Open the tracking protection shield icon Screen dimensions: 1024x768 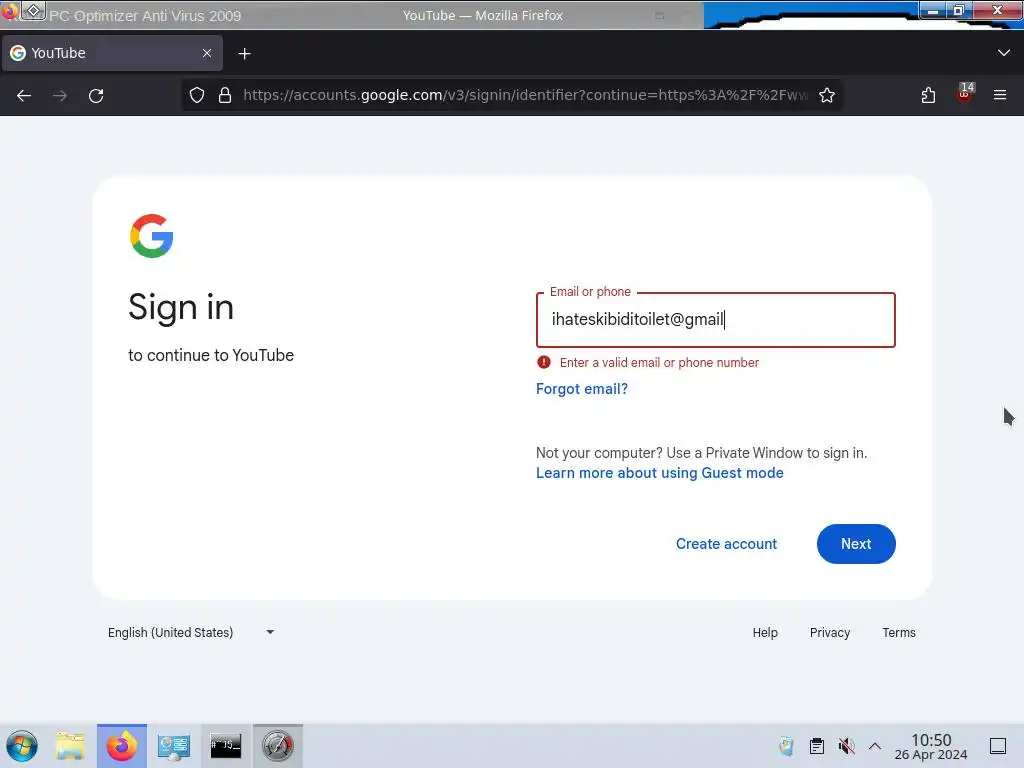click(197, 95)
